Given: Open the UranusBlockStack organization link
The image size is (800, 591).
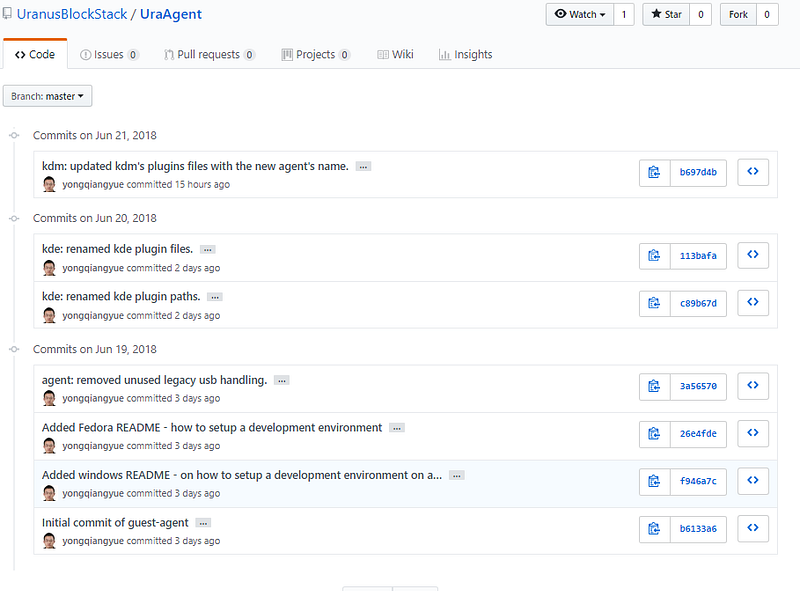Looking at the screenshot, I should [72, 14].
